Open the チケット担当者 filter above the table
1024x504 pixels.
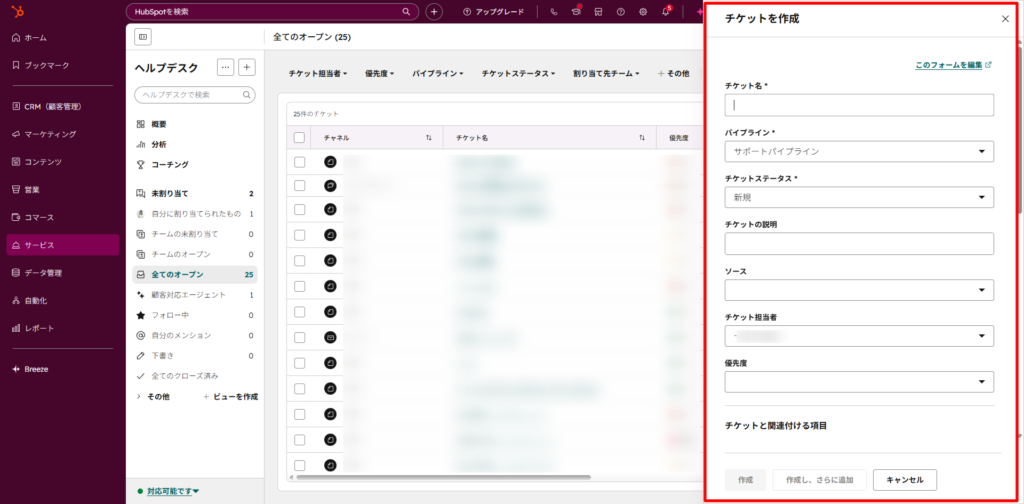click(318, 74)
